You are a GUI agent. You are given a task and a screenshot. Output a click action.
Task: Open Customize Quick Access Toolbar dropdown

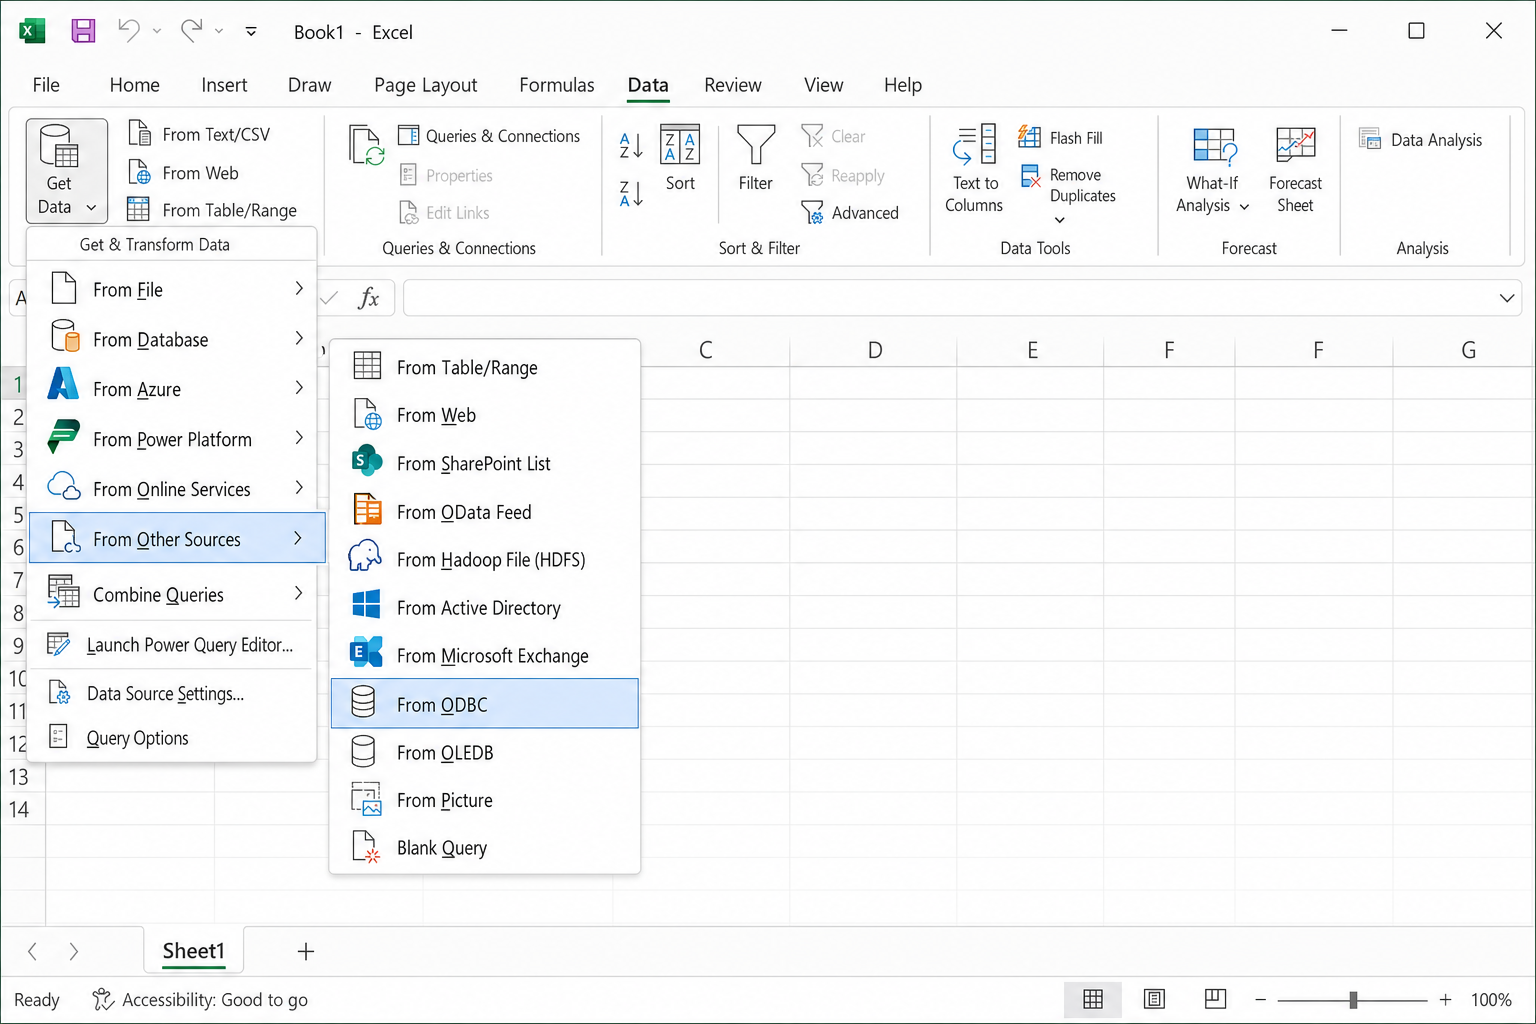tap(251, 31)
